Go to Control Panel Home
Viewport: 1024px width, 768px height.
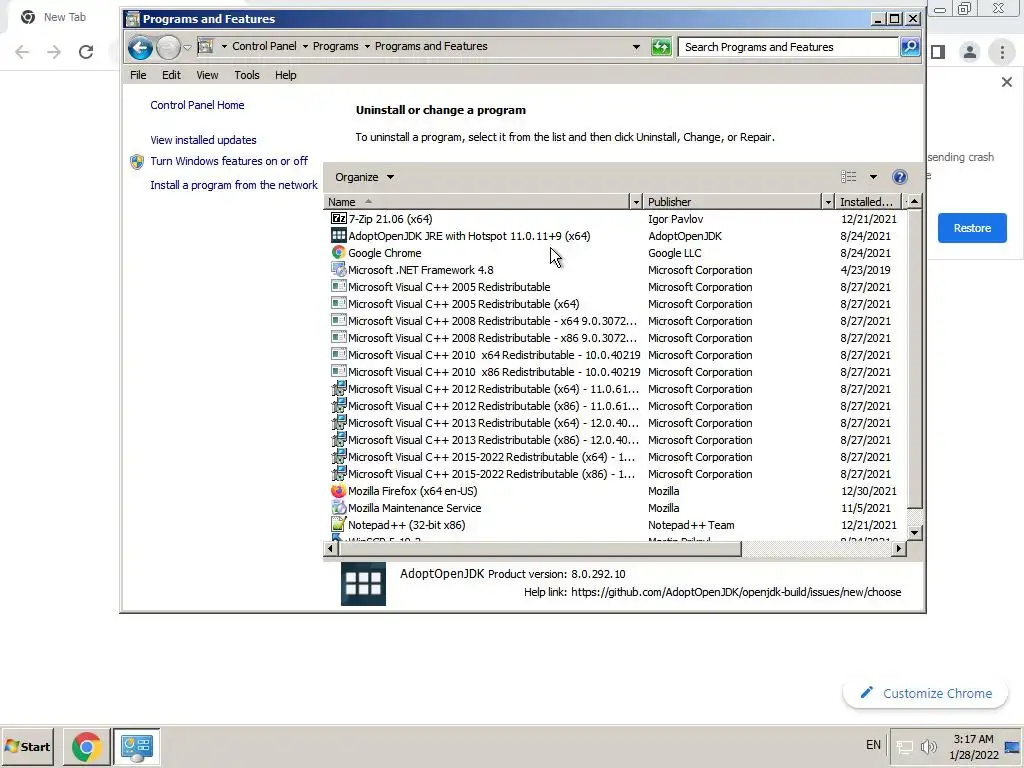[197, 105]
